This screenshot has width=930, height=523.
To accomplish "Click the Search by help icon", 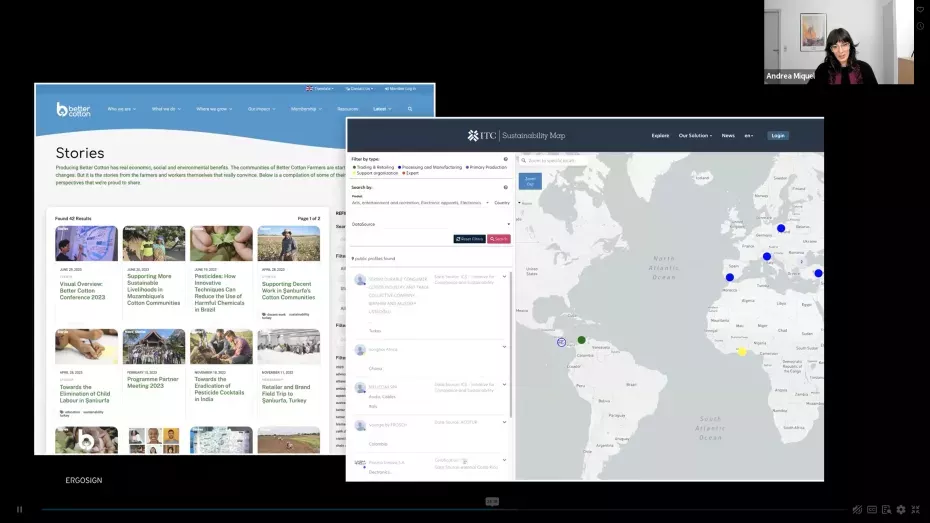I will (x=505, y=187).
